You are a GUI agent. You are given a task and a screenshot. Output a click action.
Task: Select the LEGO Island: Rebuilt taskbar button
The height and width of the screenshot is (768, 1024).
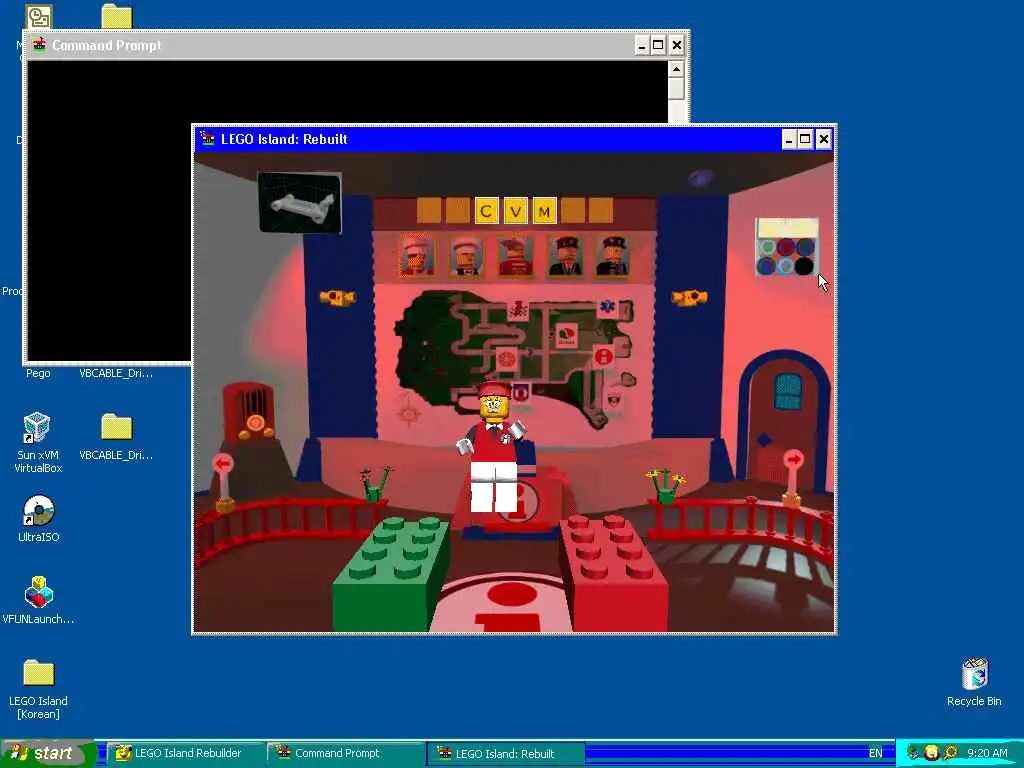point(505,754)
